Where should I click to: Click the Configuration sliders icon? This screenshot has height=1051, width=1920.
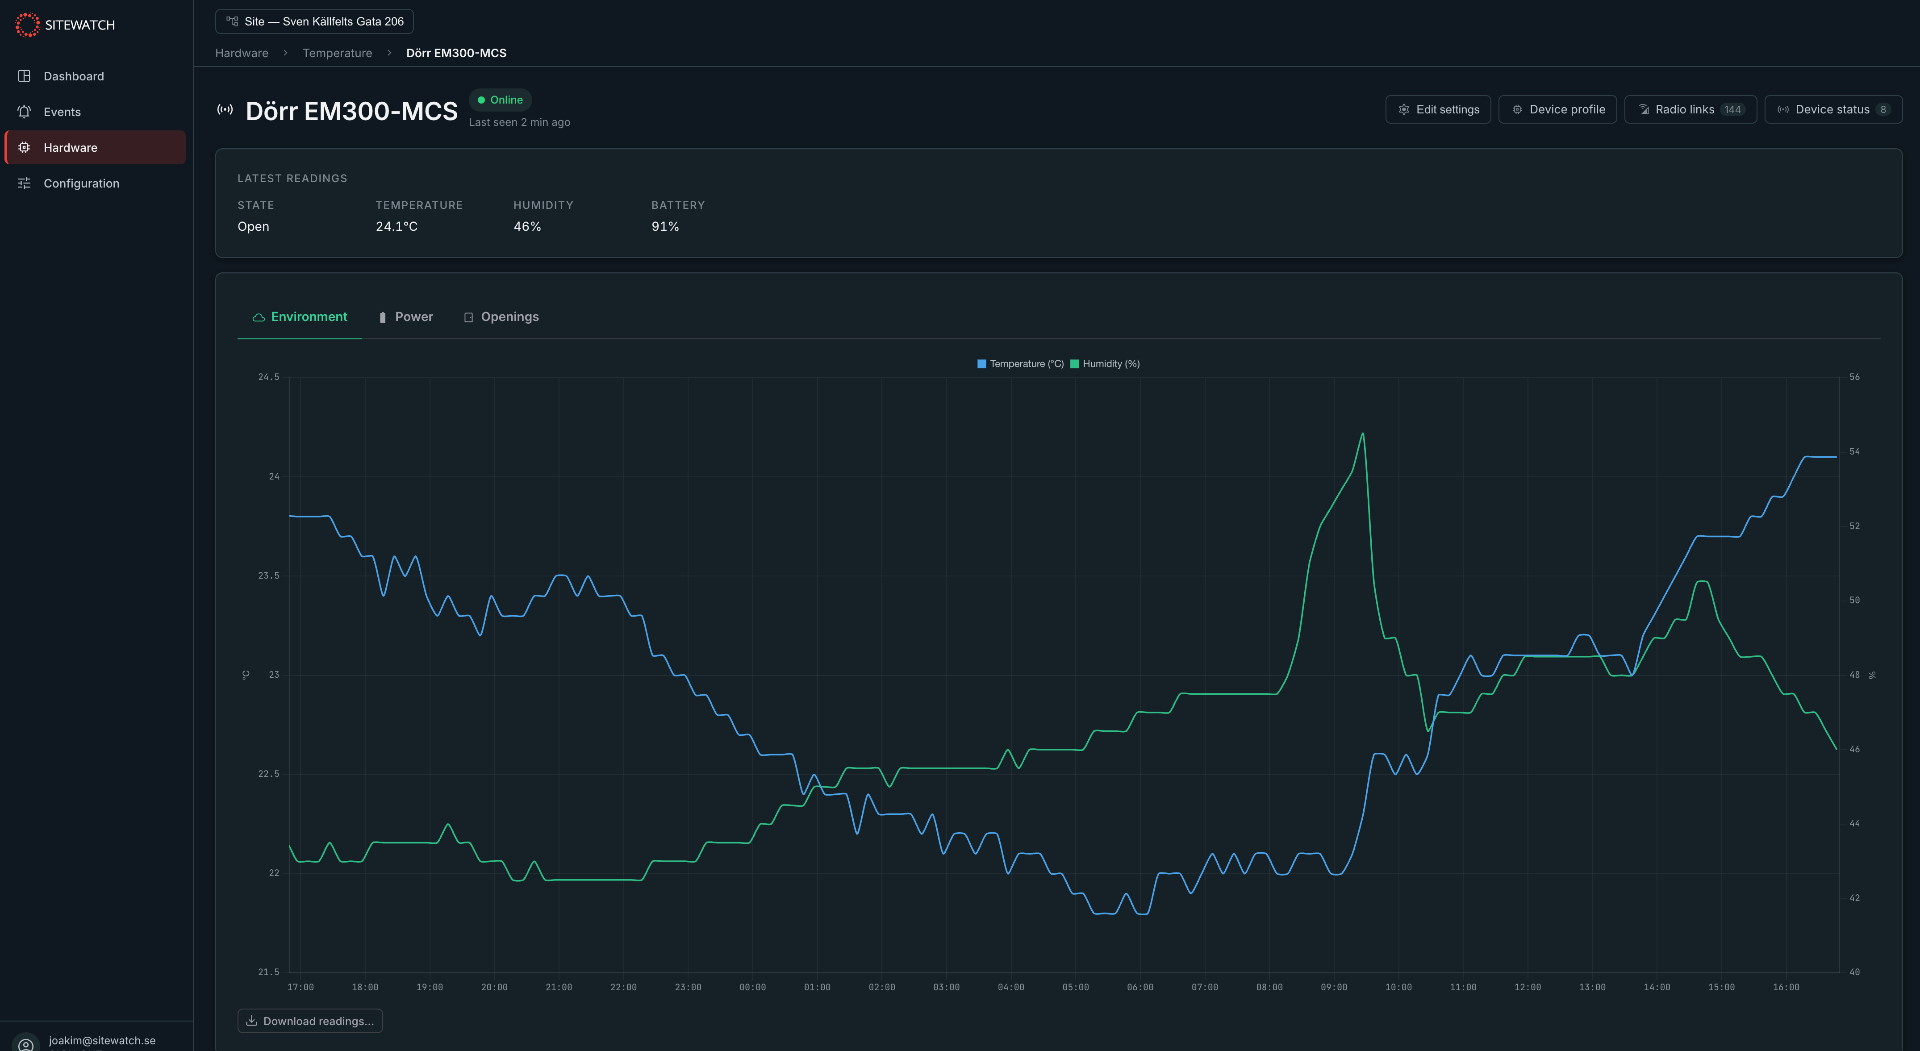click(x=24, y=183)
